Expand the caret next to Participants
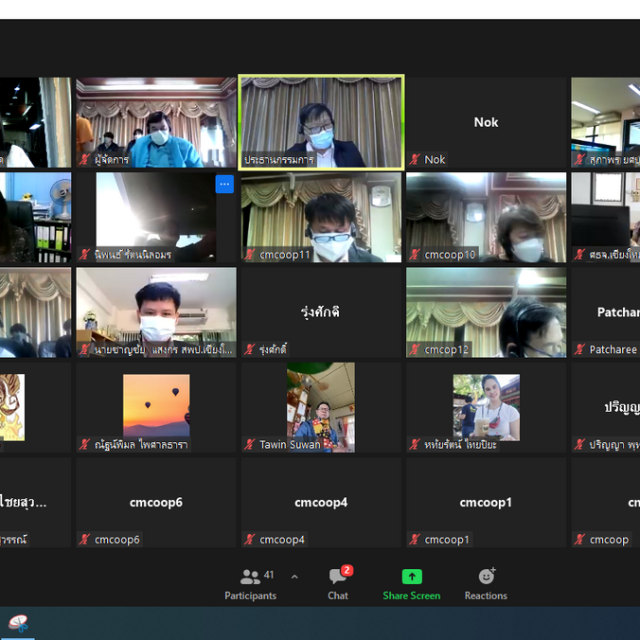Viewport: 640px width, 640px height. click(294, 577)
